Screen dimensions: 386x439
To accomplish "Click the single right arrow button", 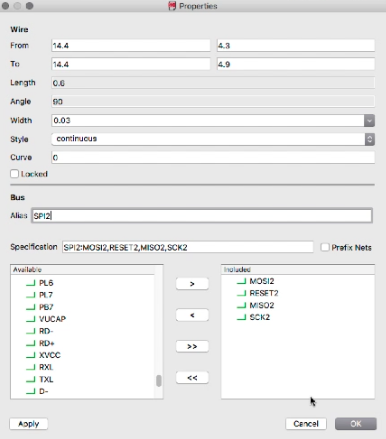I will pyautogui.click(x=192, y=284).
